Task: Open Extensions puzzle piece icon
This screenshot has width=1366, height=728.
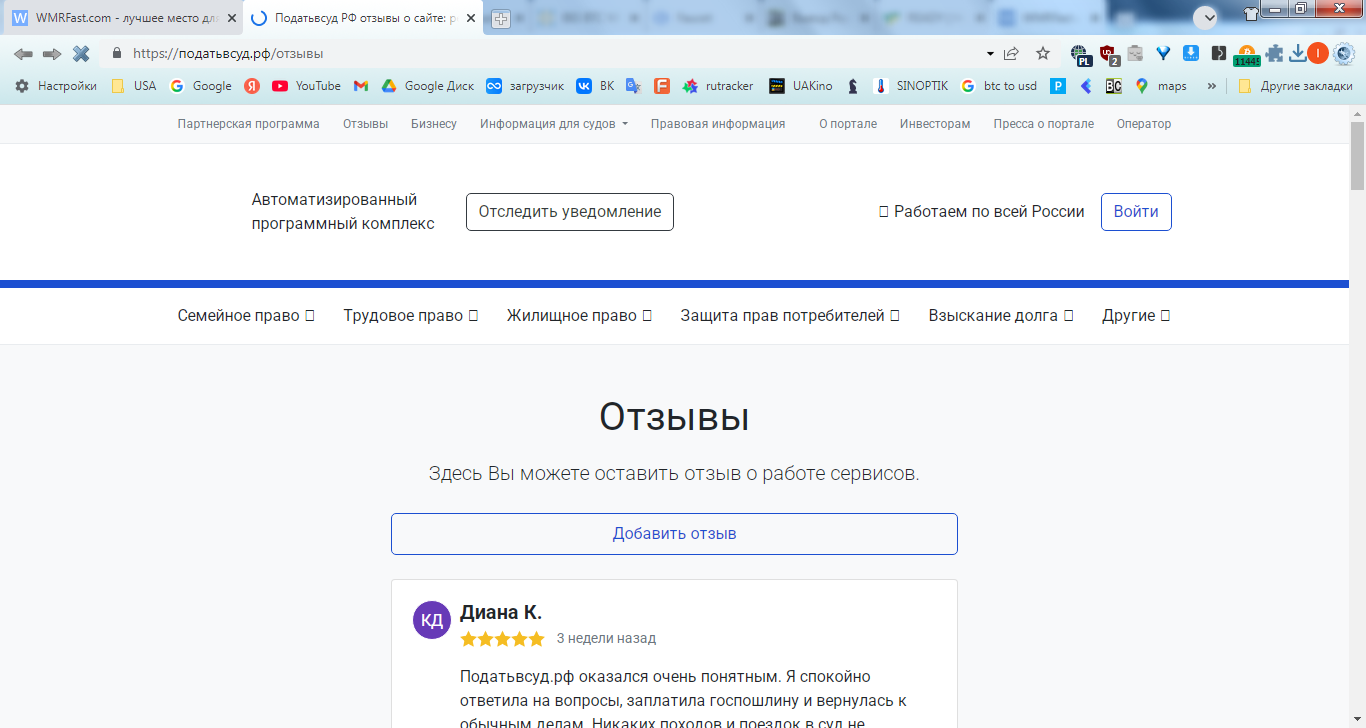Action: (1274, 54)
